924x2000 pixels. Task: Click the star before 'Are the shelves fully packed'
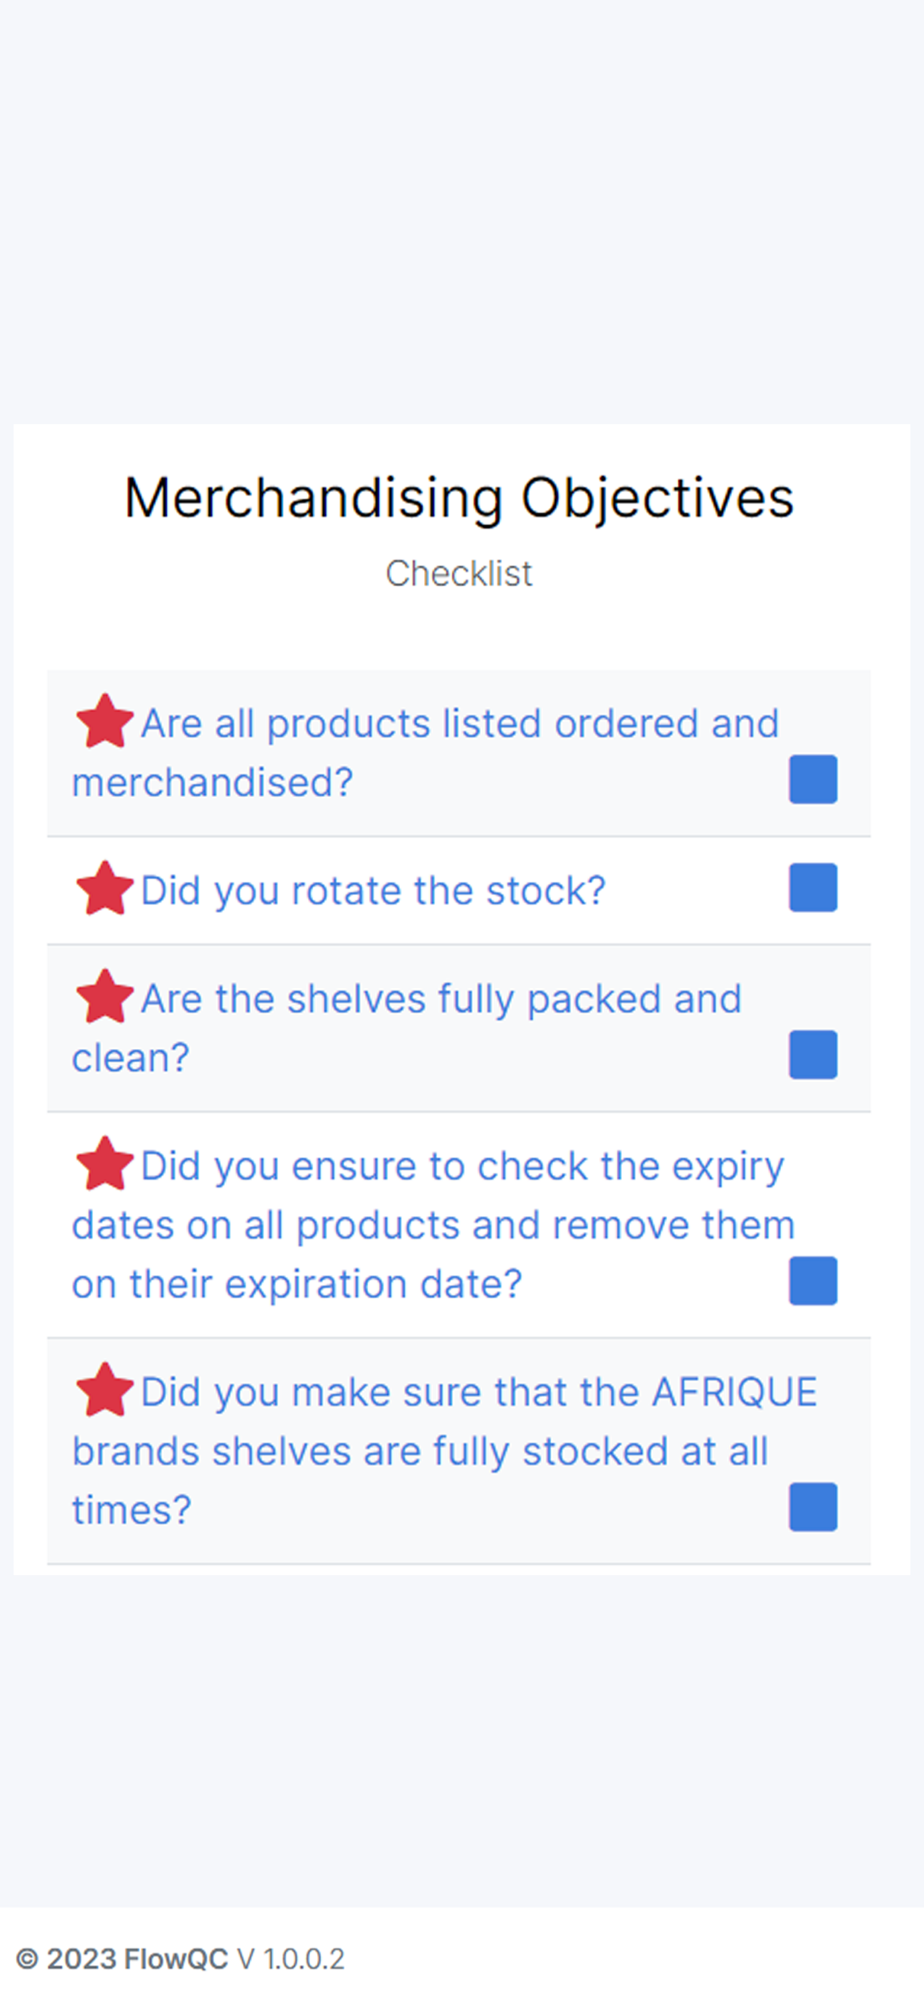point(104,997)
